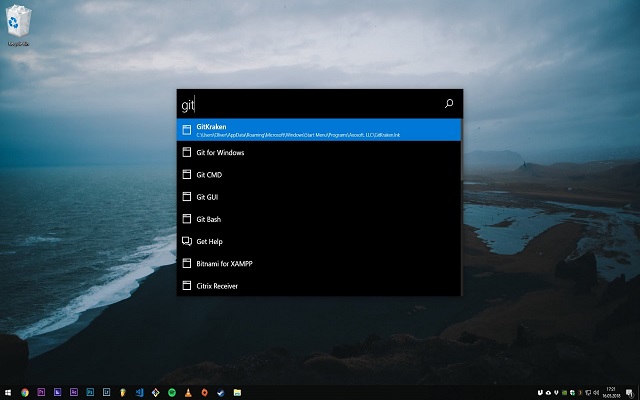Open File Explorer from the taskbar

(x=237, y=393)
